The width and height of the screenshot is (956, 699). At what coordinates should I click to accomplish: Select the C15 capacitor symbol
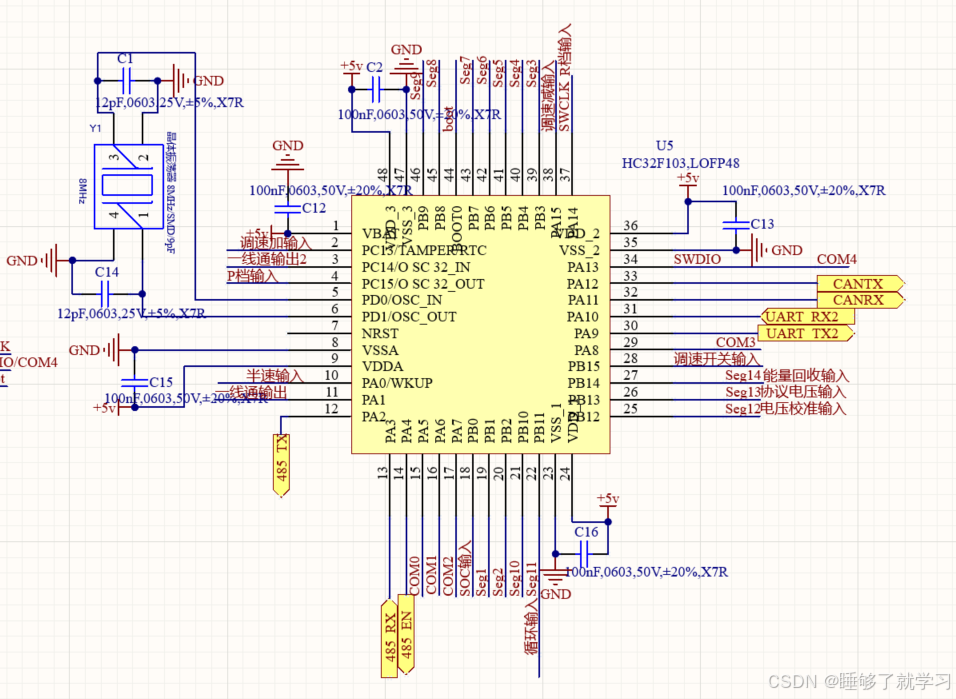coord(134,382)
